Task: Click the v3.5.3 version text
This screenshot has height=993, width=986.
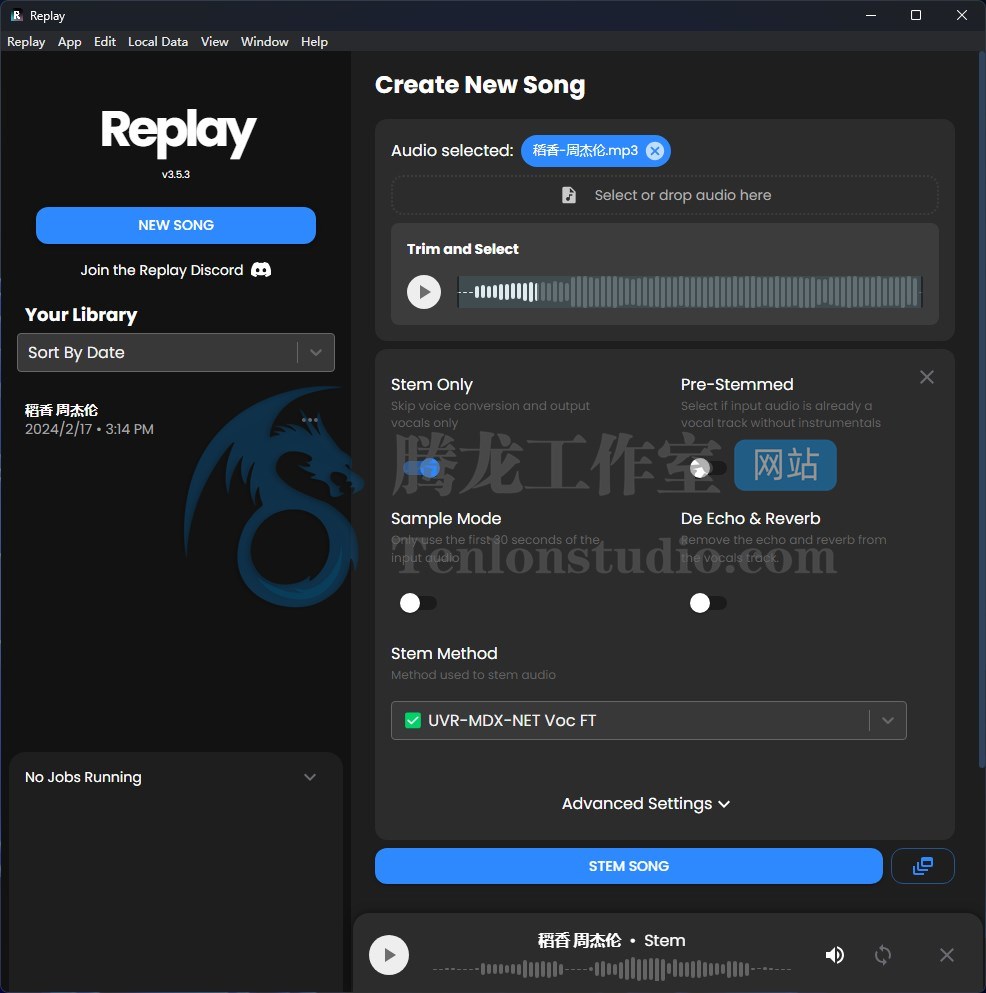Action: coord(175,174)
